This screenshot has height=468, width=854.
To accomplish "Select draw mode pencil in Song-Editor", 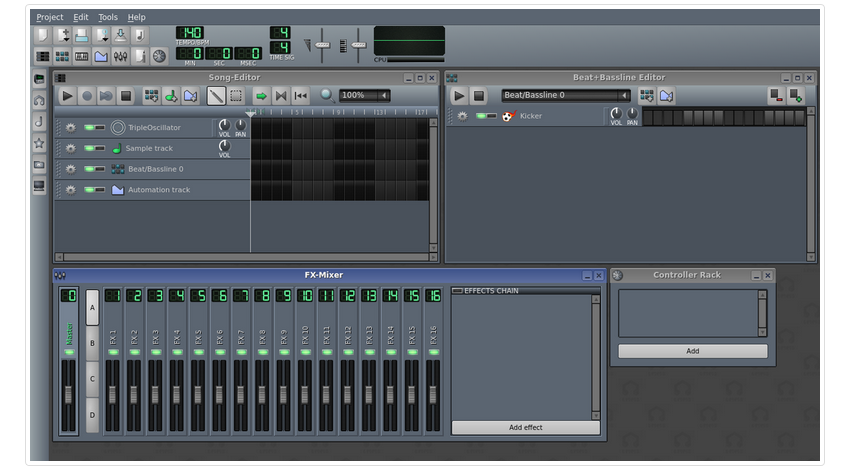I will click(216, 96).
